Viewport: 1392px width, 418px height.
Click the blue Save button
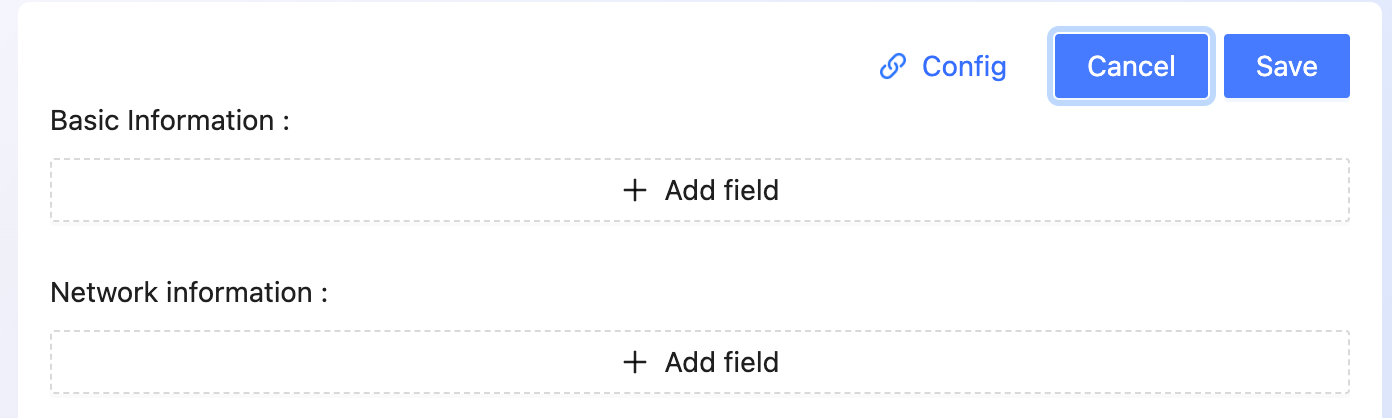[x=1287, y=66]
